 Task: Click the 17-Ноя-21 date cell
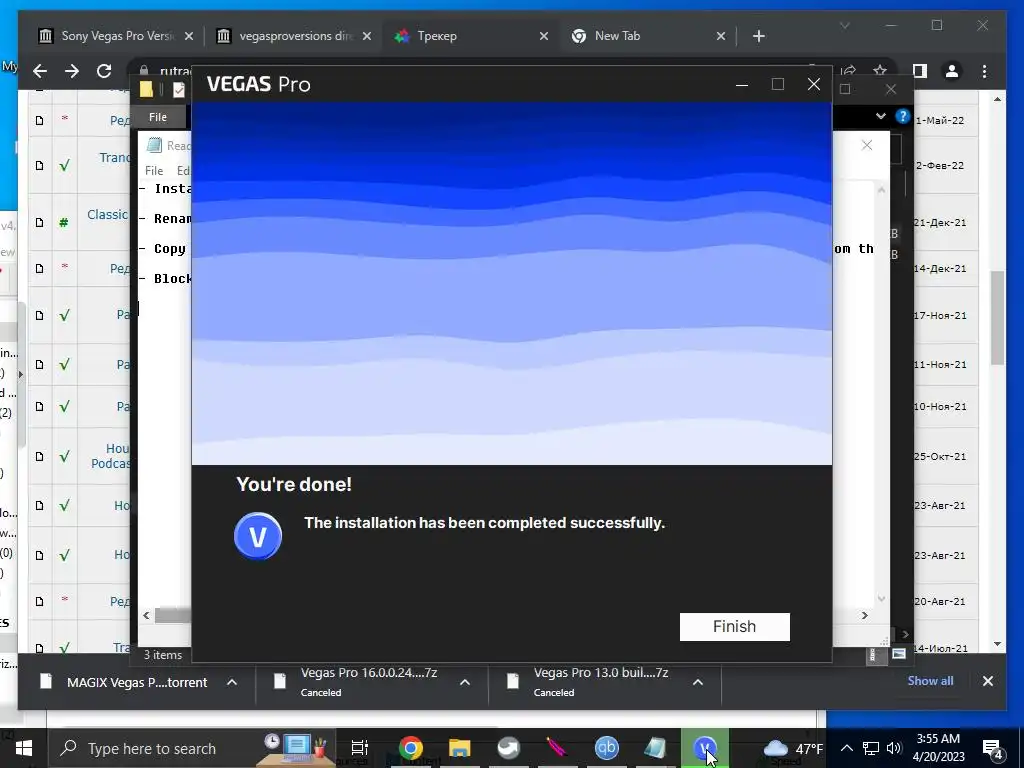coord(940,315)
